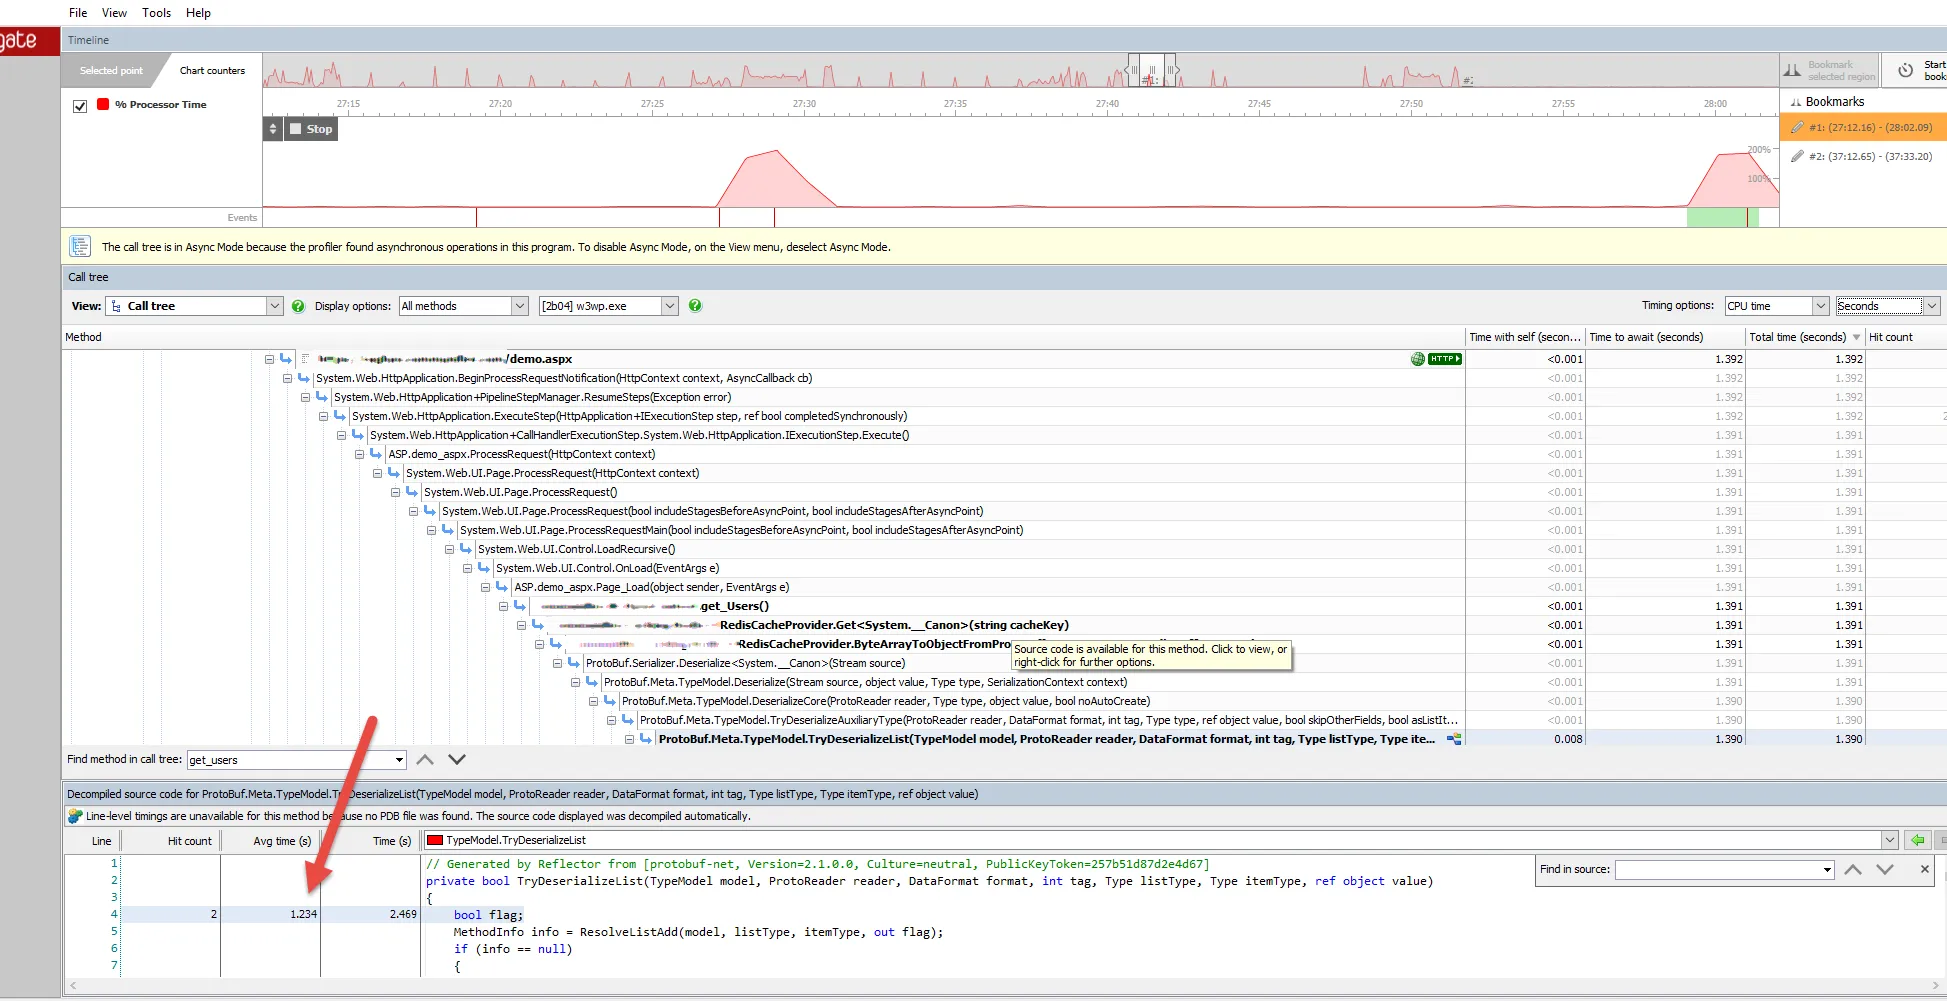Select the System.Web.UI.Page.ProcessRequest() row

point(765,492)
